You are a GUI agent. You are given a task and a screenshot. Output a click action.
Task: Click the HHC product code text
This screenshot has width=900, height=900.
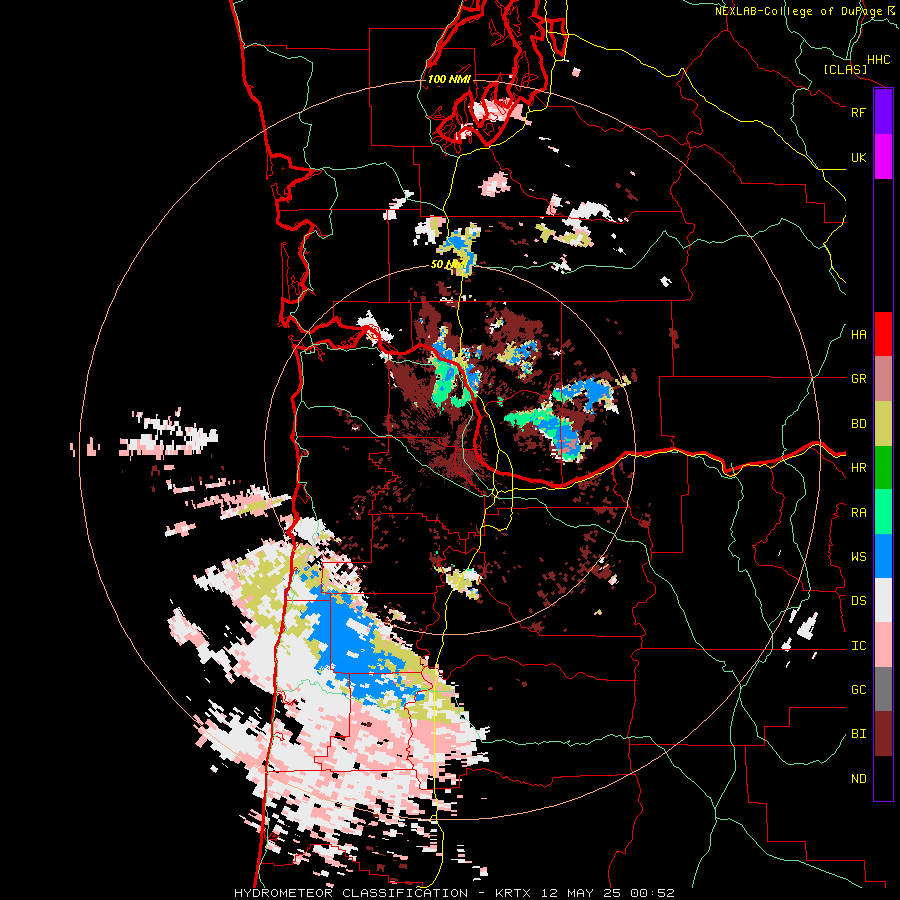pyautogui.click(x=879, y=60)
